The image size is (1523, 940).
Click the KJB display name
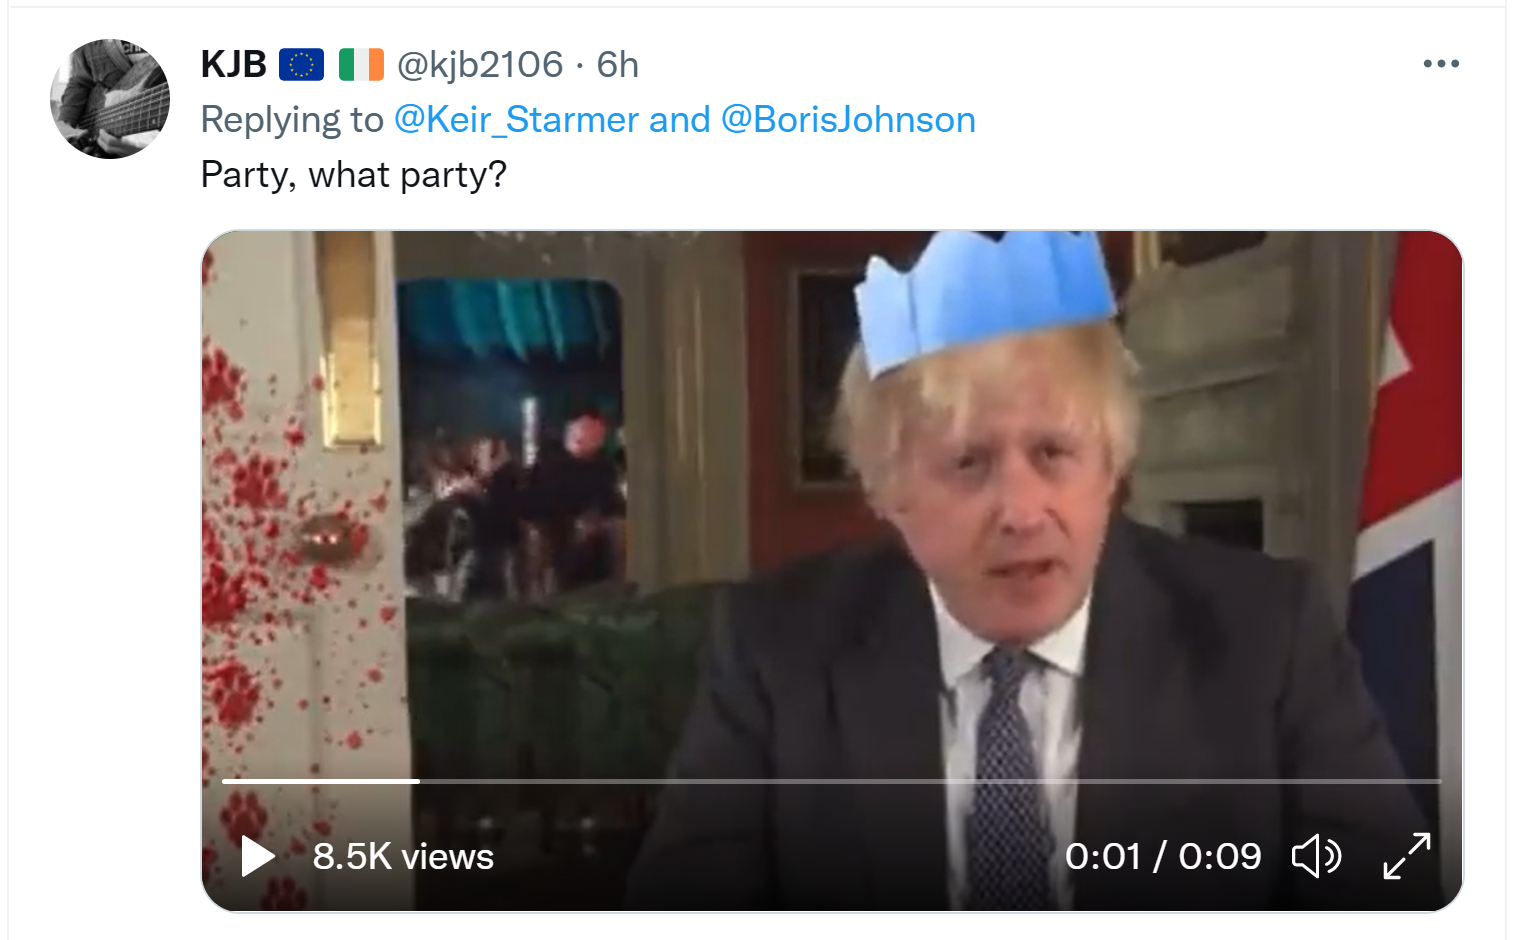(234, 65)
